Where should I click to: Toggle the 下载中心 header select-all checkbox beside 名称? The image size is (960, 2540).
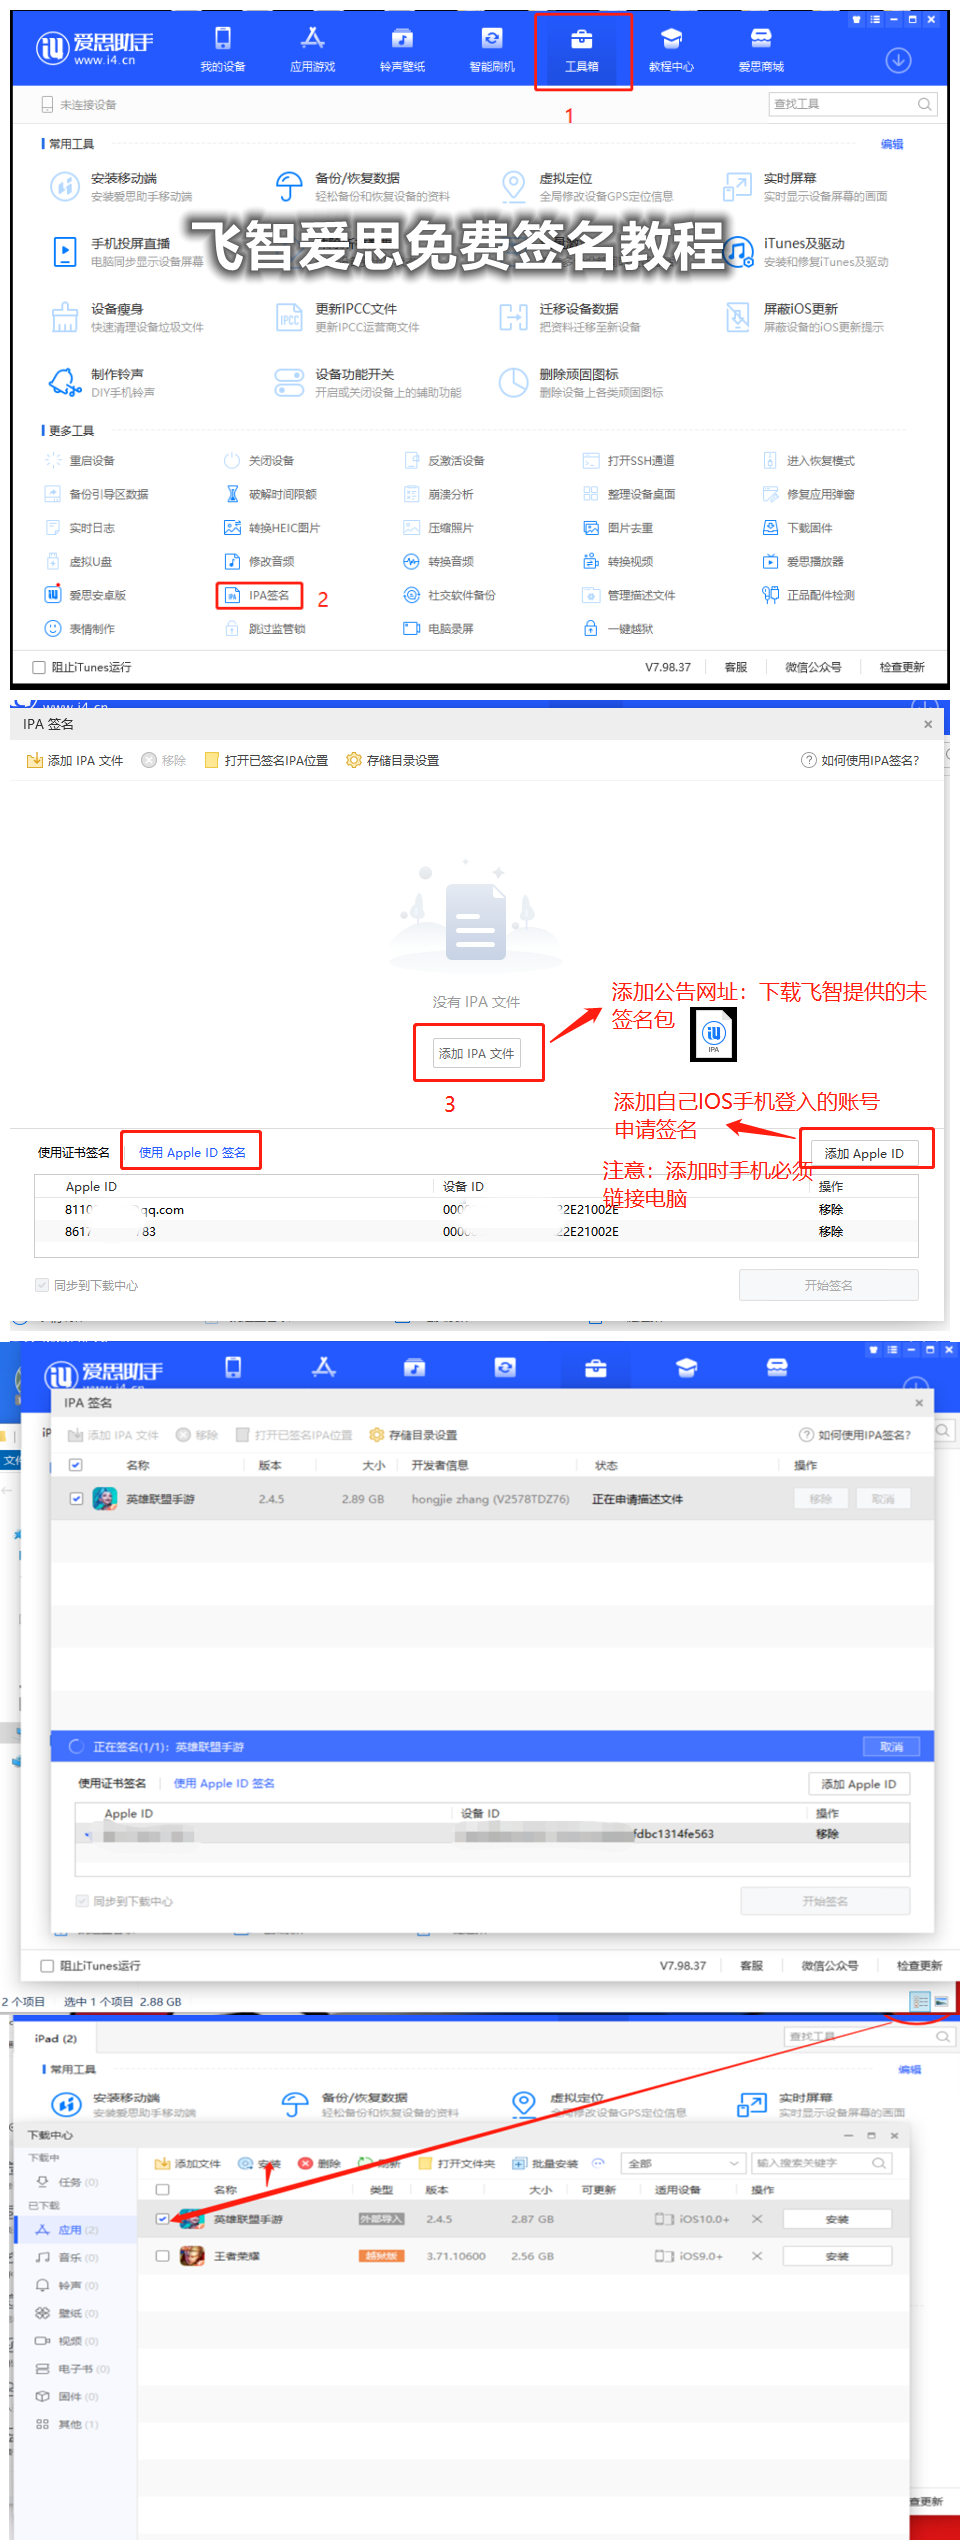[163, 2190]
